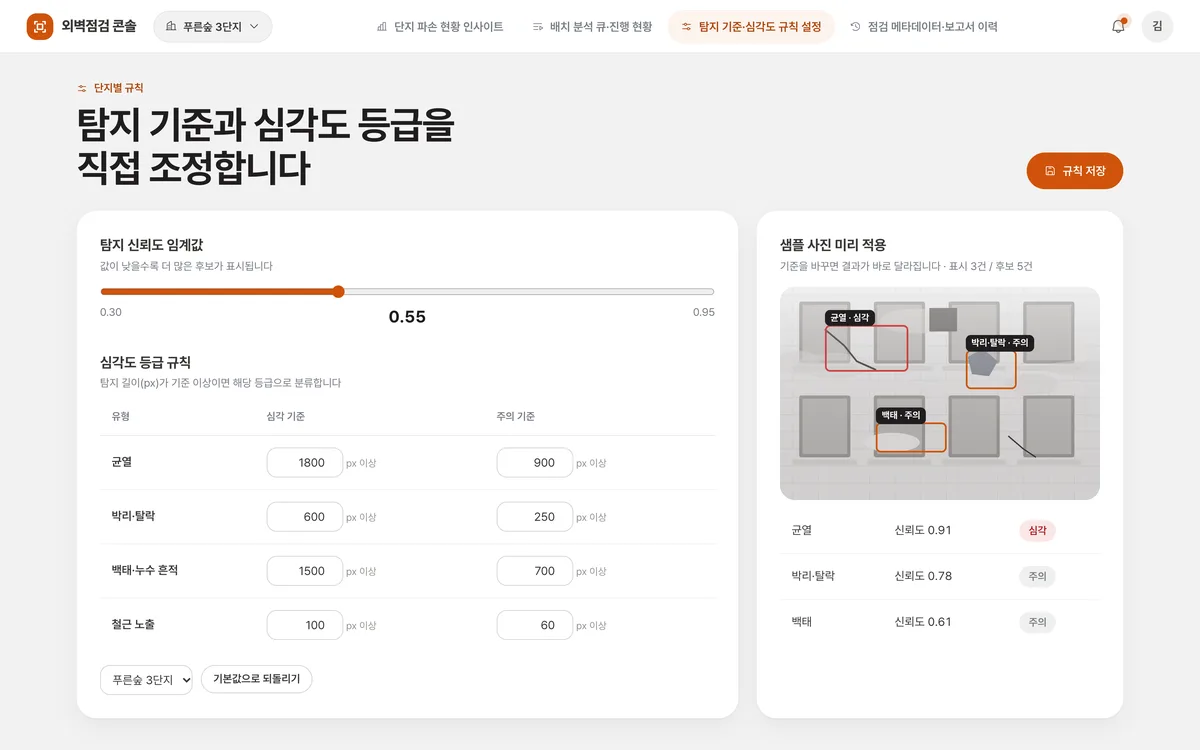1200x750 pixels.
Task: Click the 단지별 규칙 breadcrumb label
Action: coord(119,88)
